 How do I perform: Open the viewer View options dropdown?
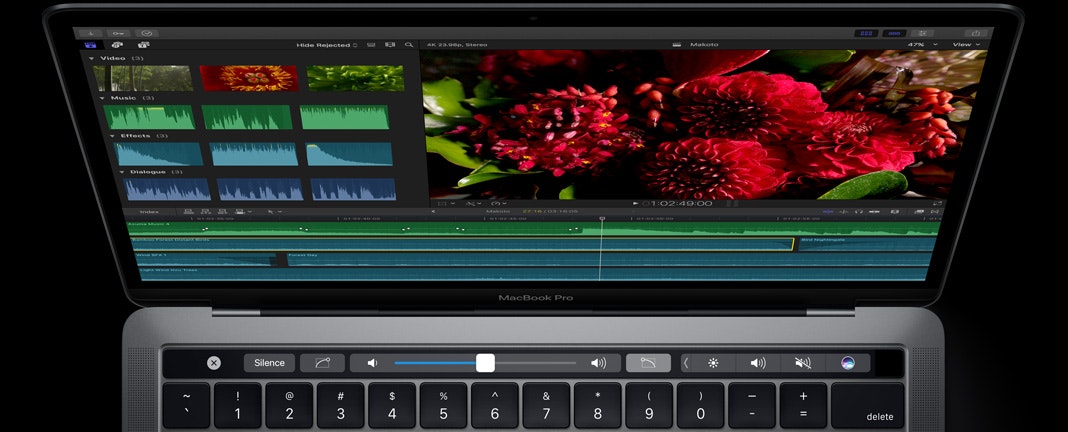pyautogui.click(x=967, y=45)
